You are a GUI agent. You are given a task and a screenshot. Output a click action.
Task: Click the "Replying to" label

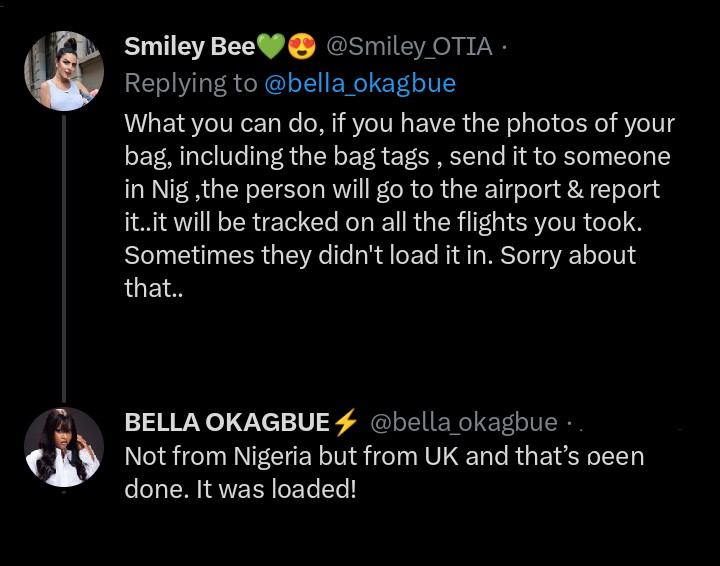coord(190,83)
